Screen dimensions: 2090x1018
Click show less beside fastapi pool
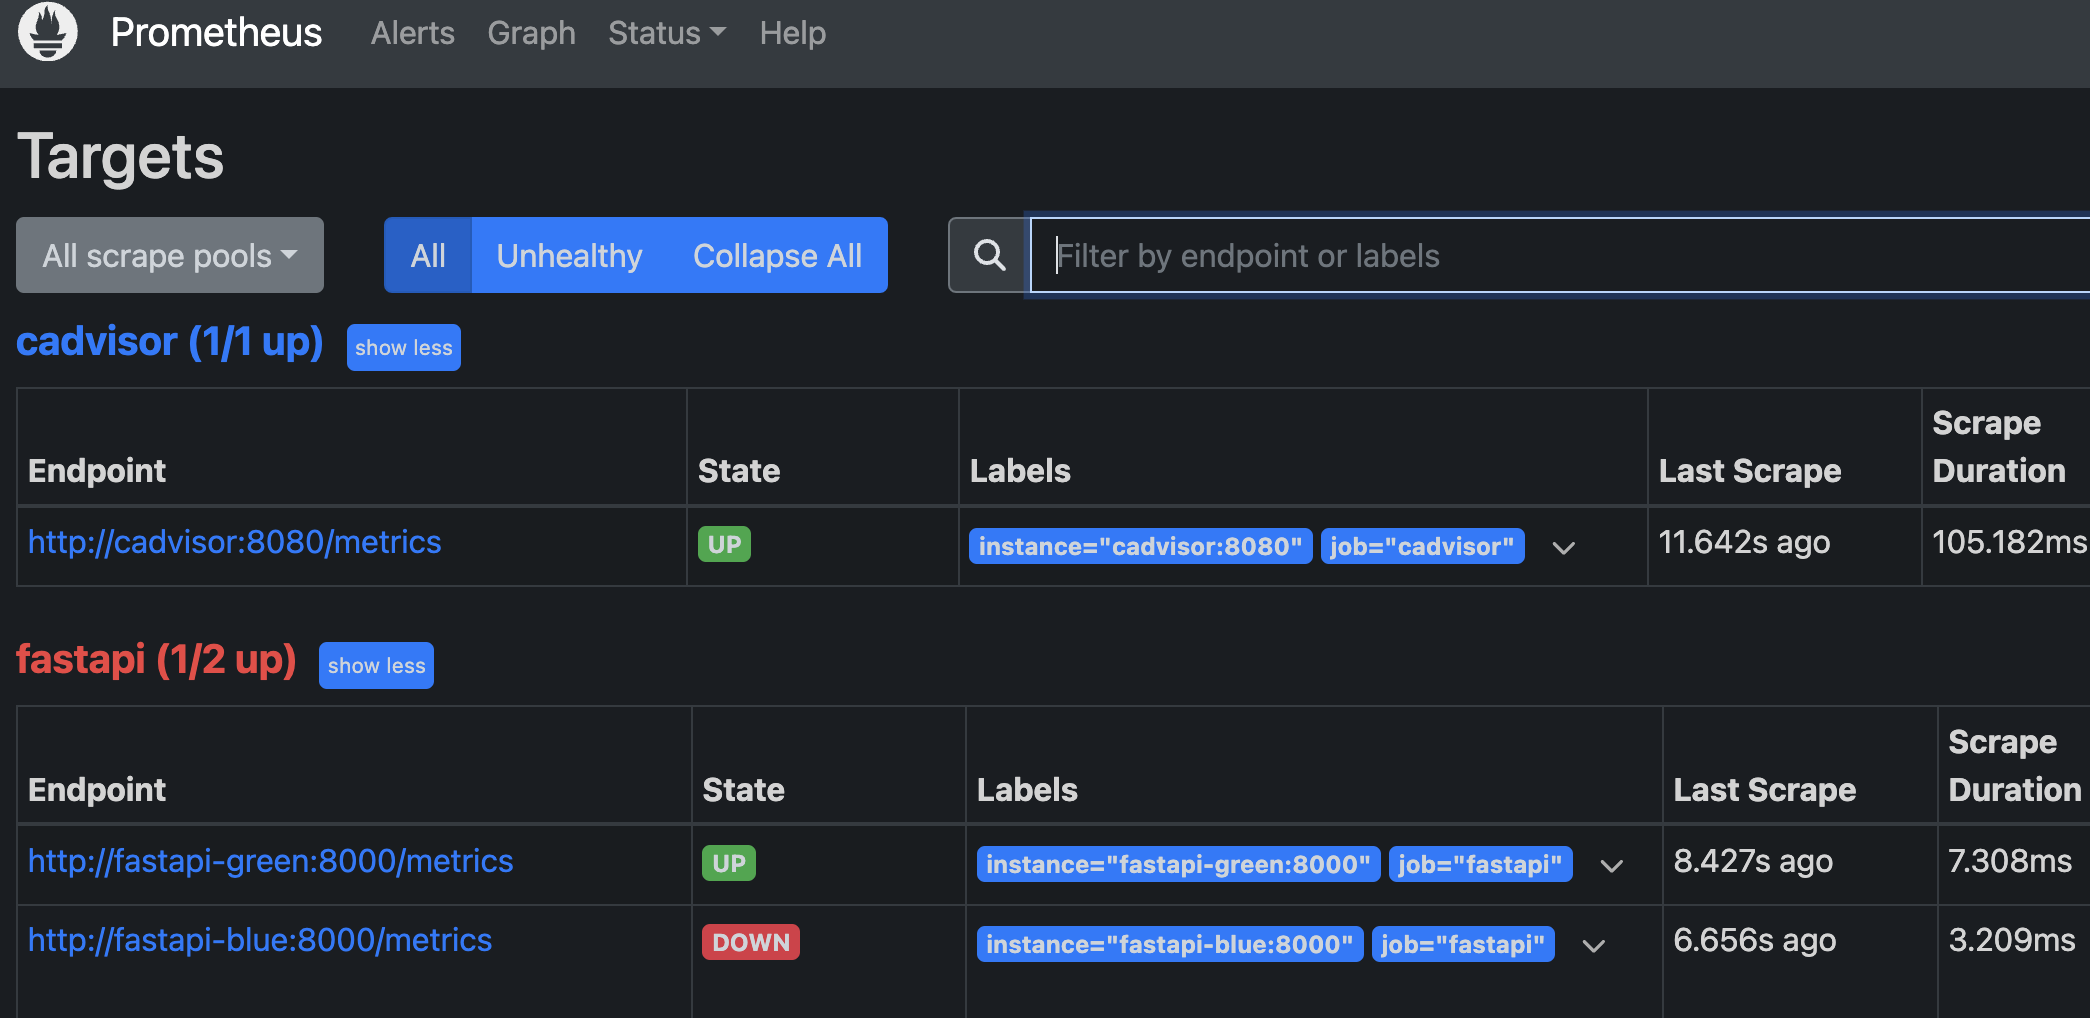[x=376, y=665]
